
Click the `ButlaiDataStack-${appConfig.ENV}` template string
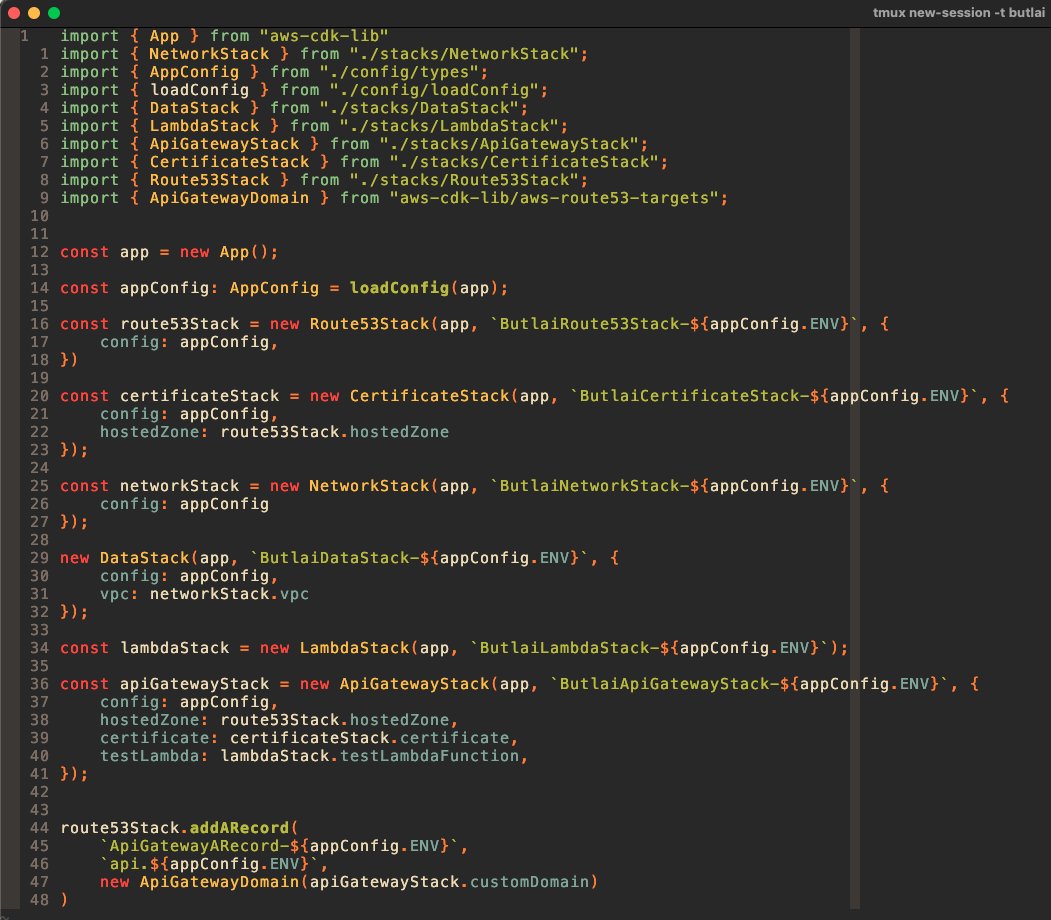(419, 558)
